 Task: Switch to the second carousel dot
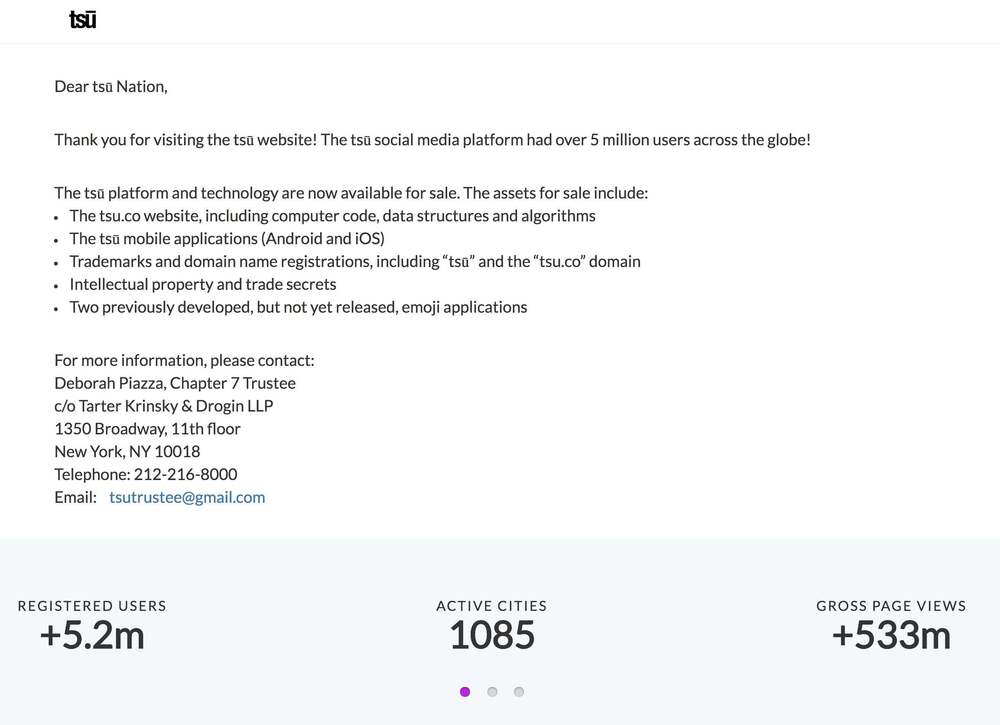[492, 692]
